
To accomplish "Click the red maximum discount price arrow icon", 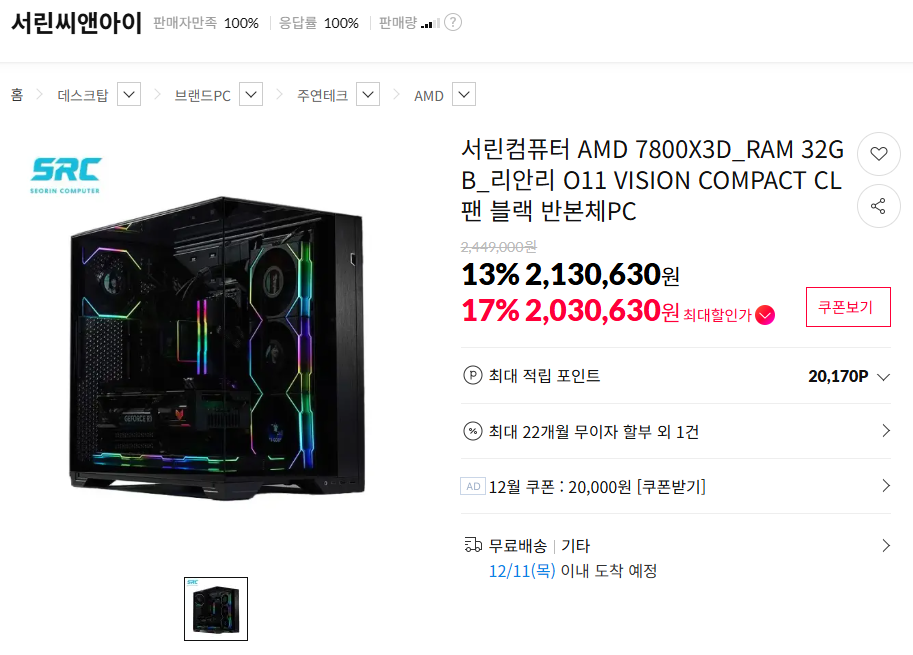I will point(765,315).
